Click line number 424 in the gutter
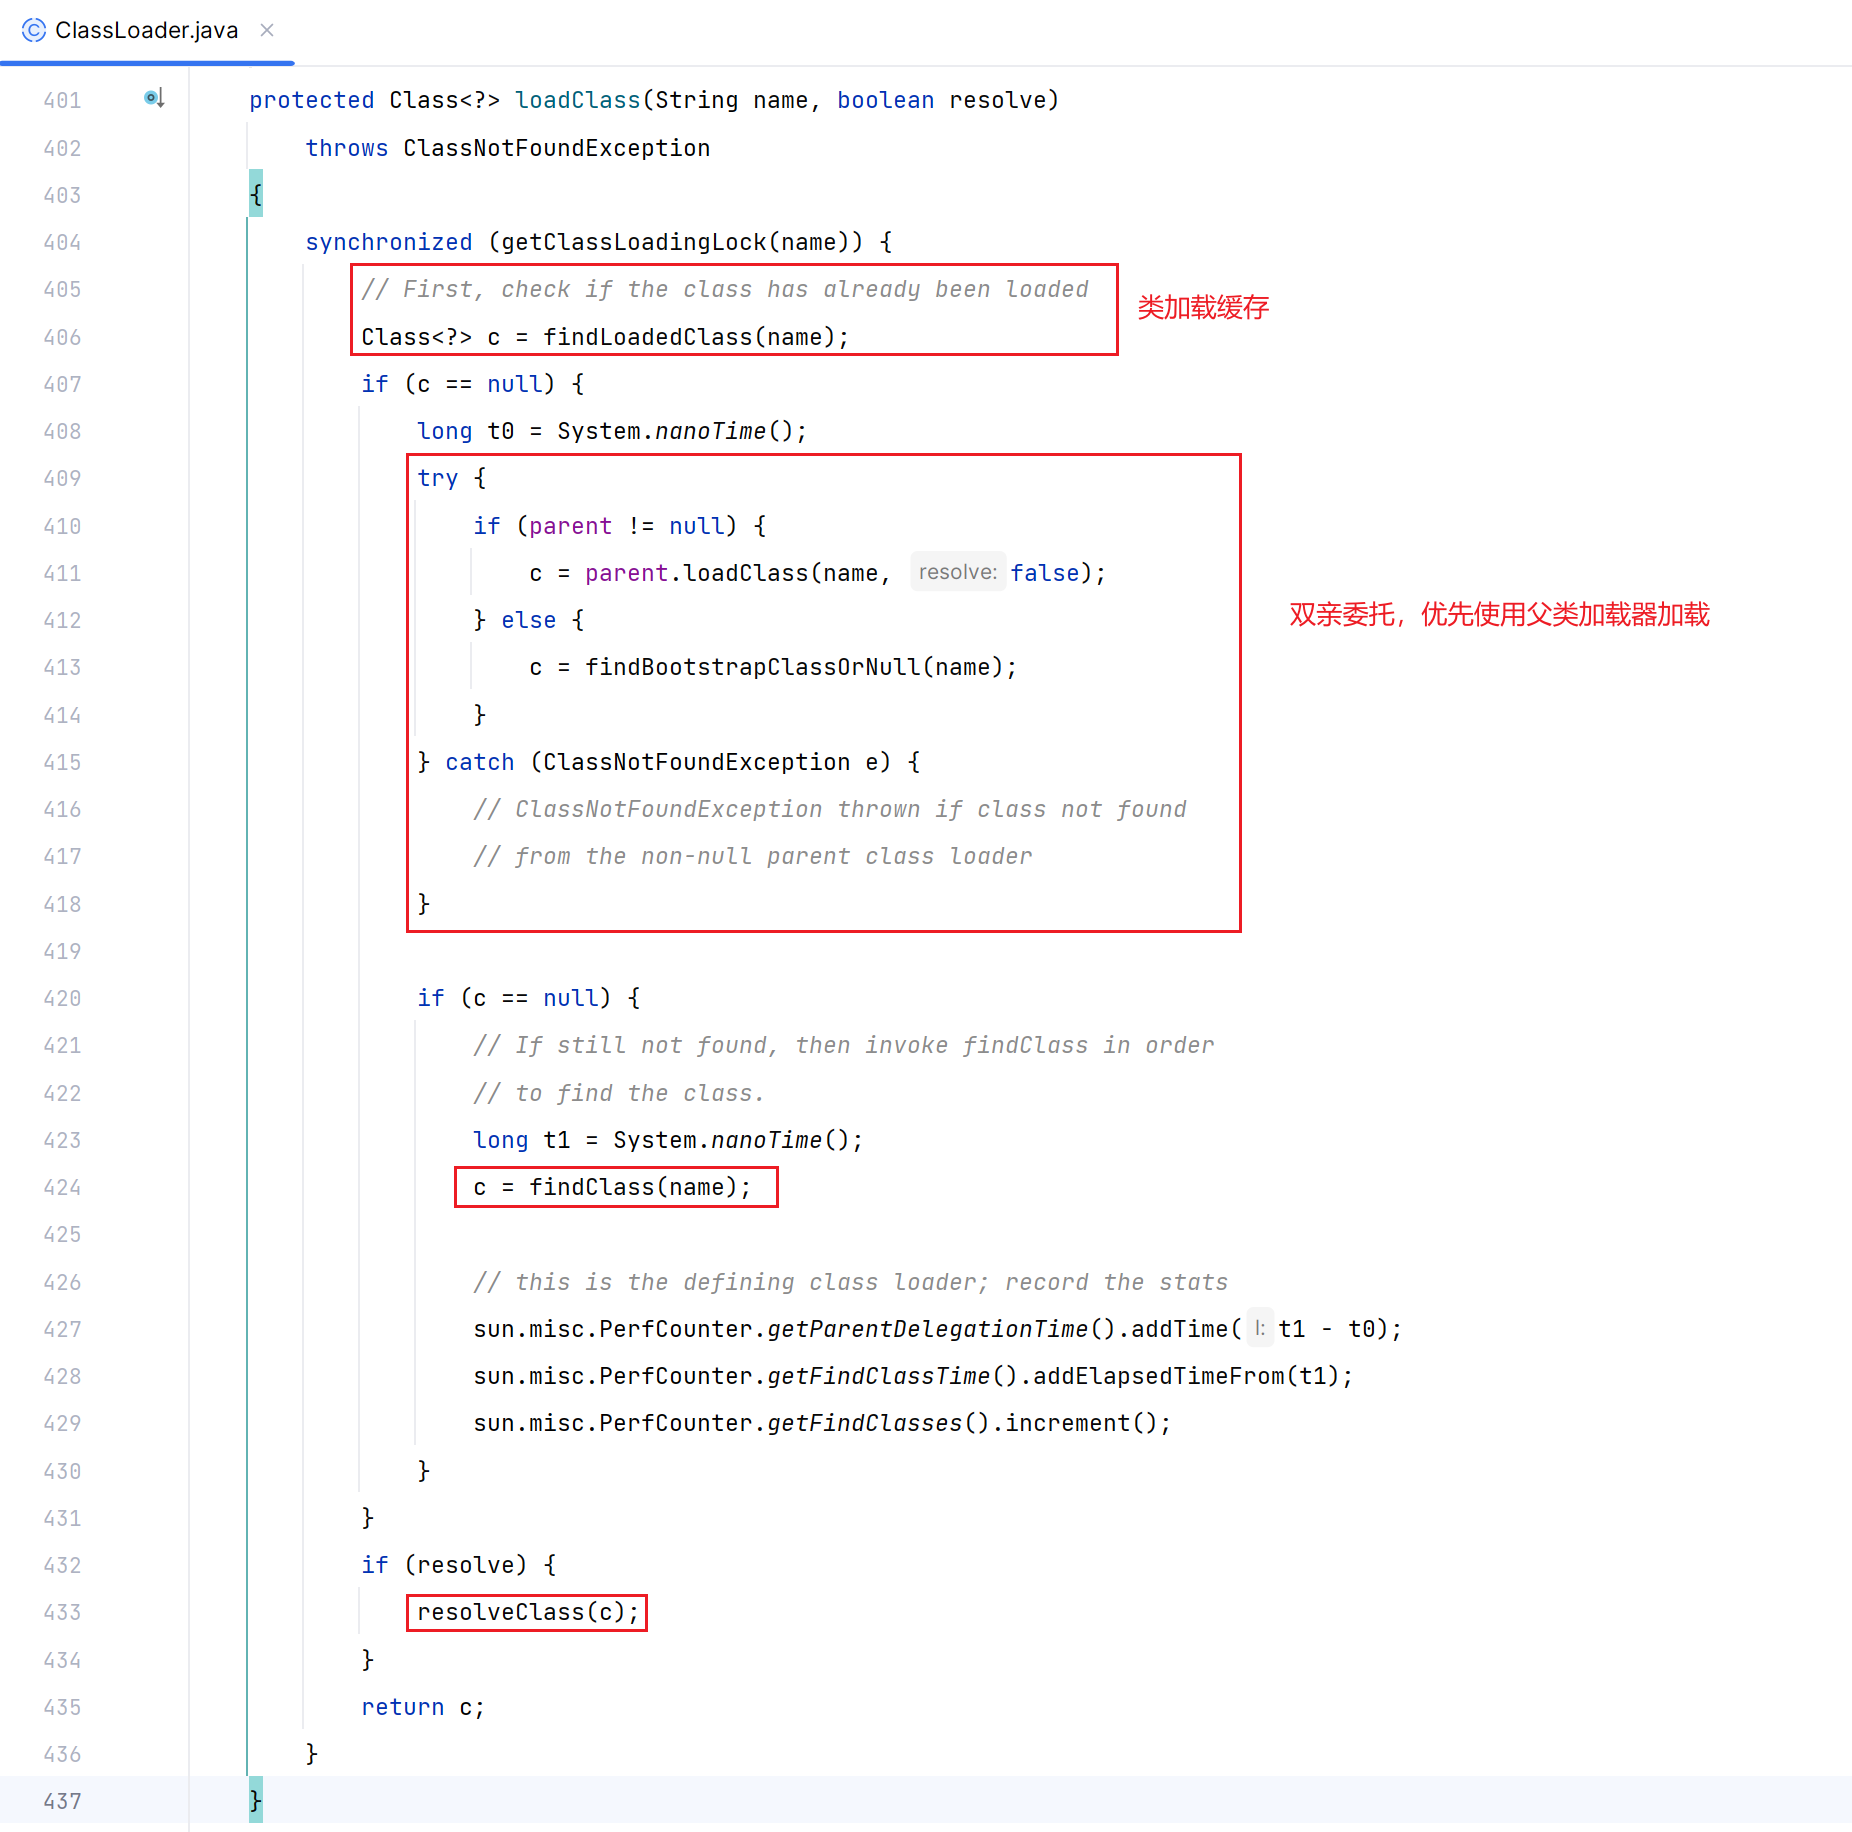 tap(62, 1187)
